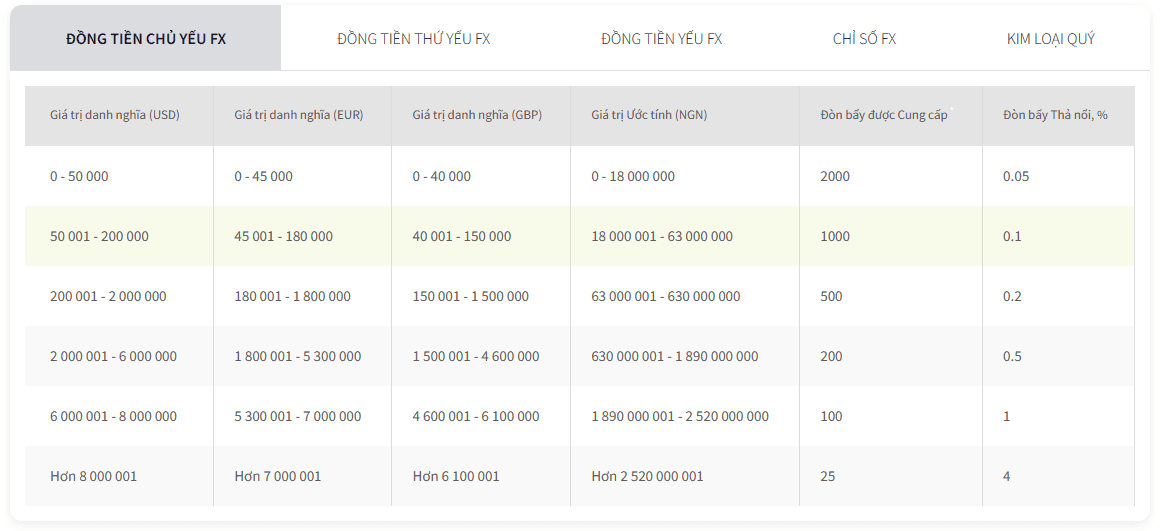Viewport: 1160px width, 531px height.
Task: Click the leverage value 1000
Action: point(835,237)
